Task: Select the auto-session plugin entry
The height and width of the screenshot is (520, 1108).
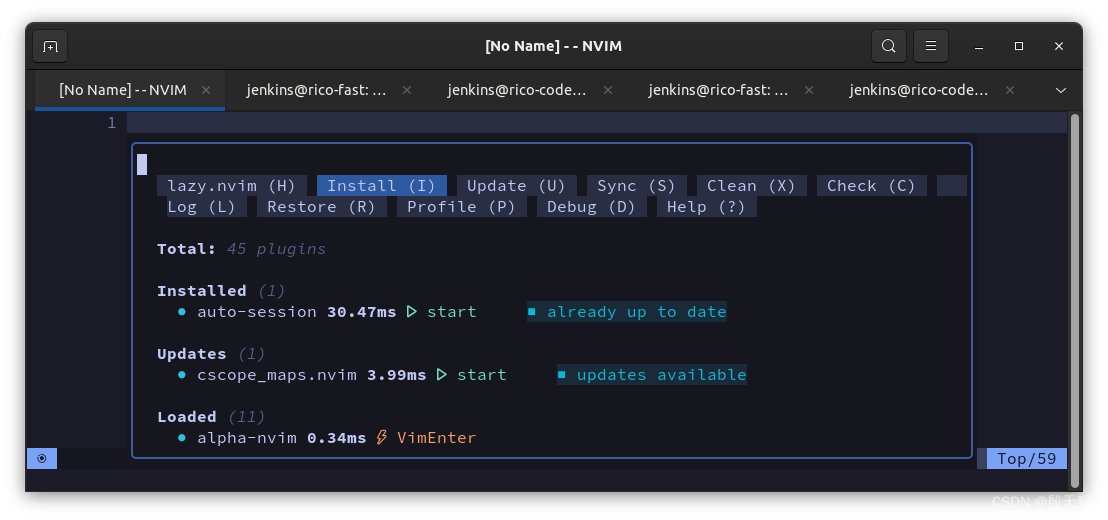Action: coord(257,312)
